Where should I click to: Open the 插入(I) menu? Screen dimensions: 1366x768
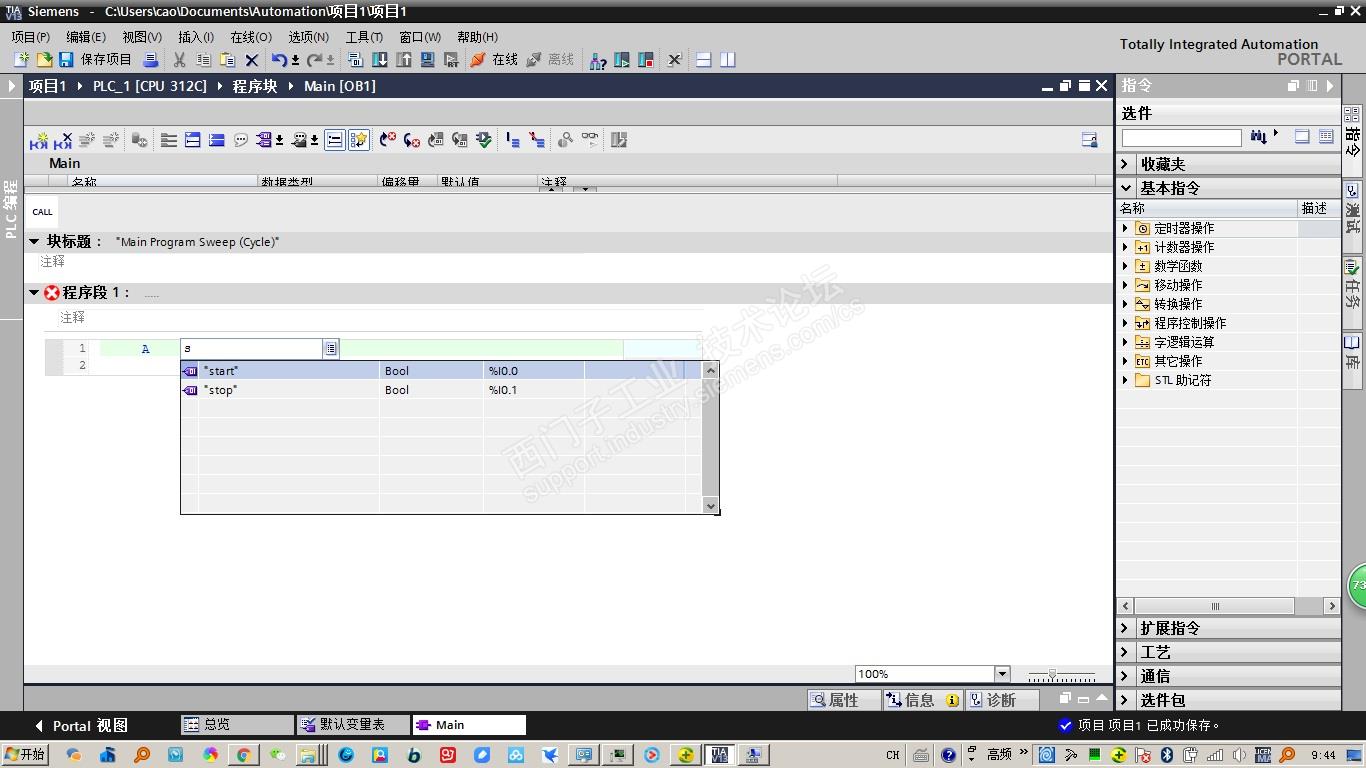(196, 37)
